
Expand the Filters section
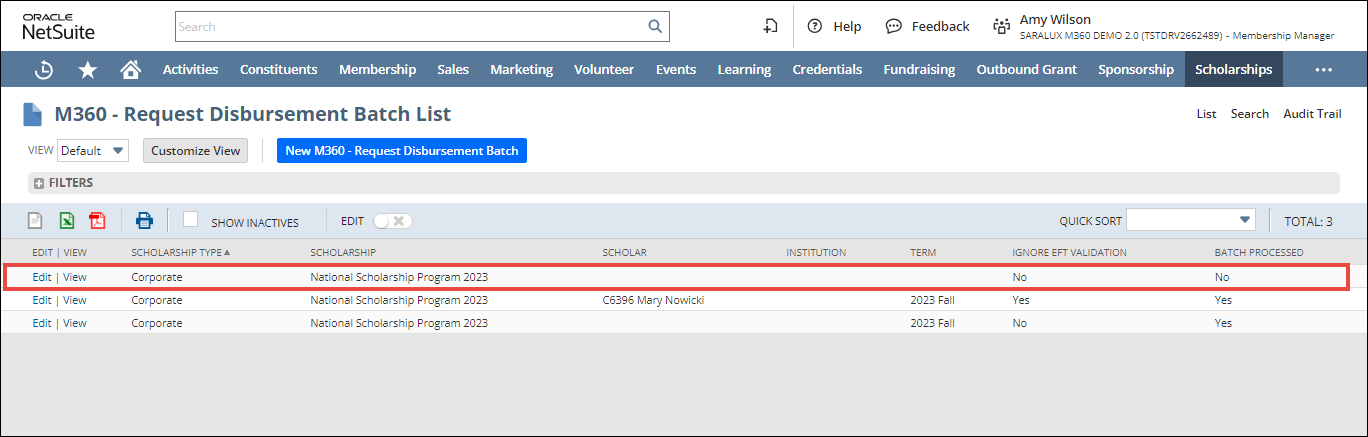coord(40,183)
